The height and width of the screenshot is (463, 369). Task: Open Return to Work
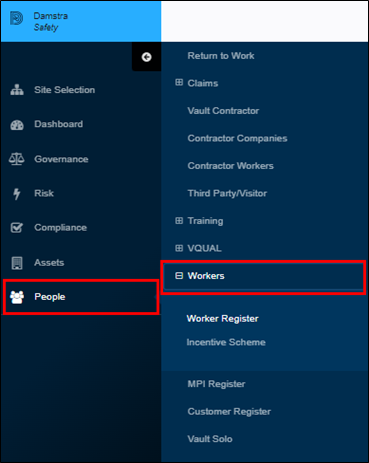(221, 56)
